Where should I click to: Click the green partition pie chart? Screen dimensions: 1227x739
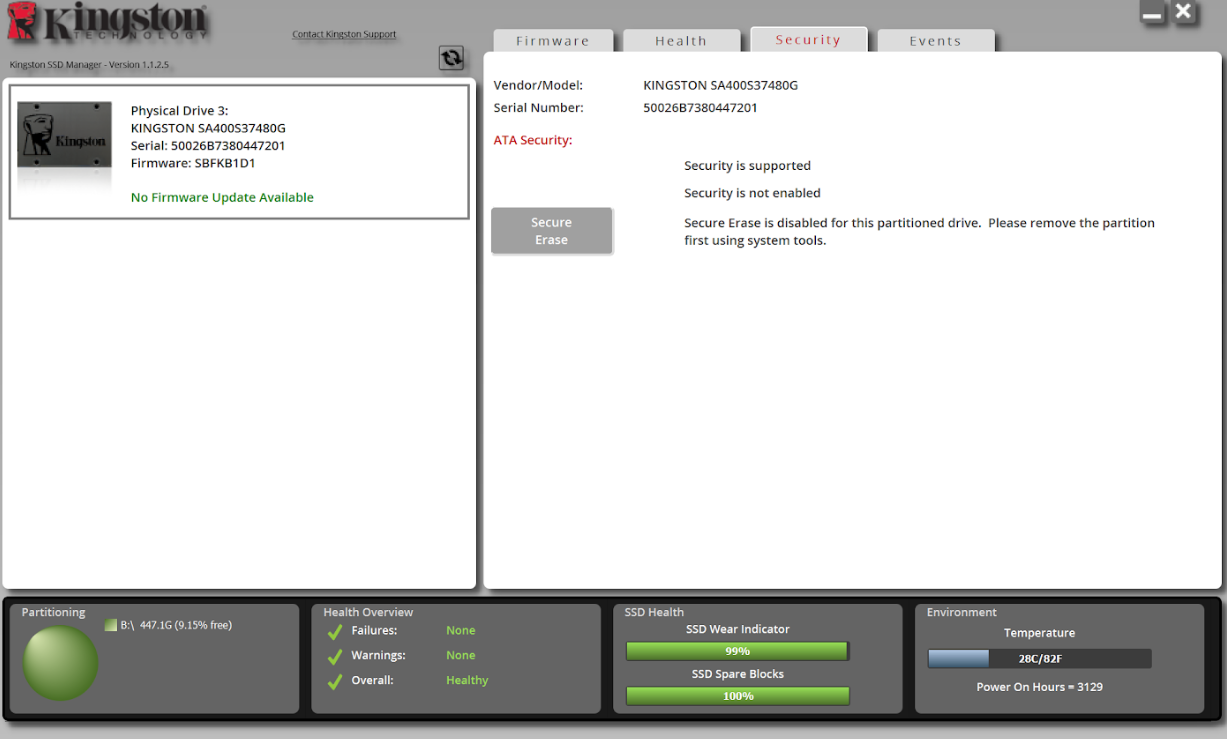click(x=61, y=663)
